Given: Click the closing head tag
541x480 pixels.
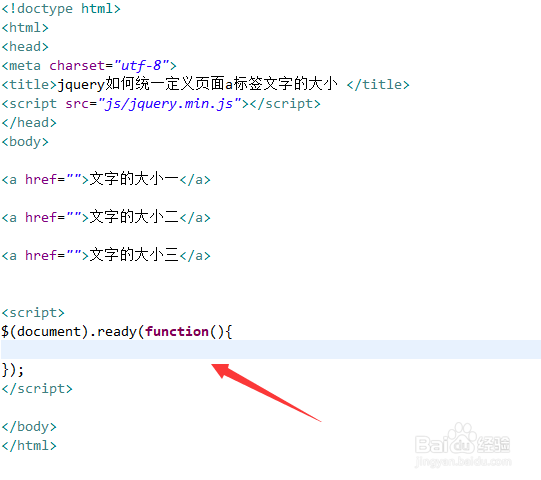Looking at the screenshot, I should coord(29,123).
